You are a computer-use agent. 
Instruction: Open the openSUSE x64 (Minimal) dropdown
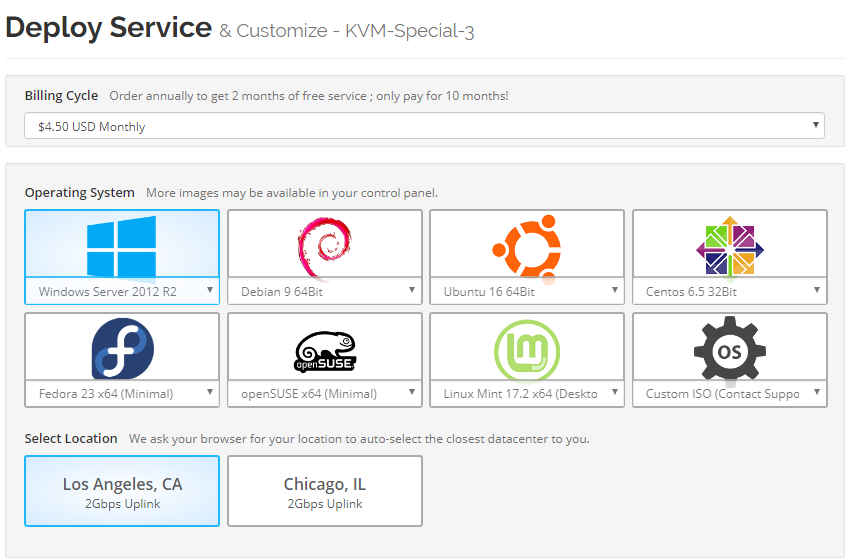pos(324,393)
